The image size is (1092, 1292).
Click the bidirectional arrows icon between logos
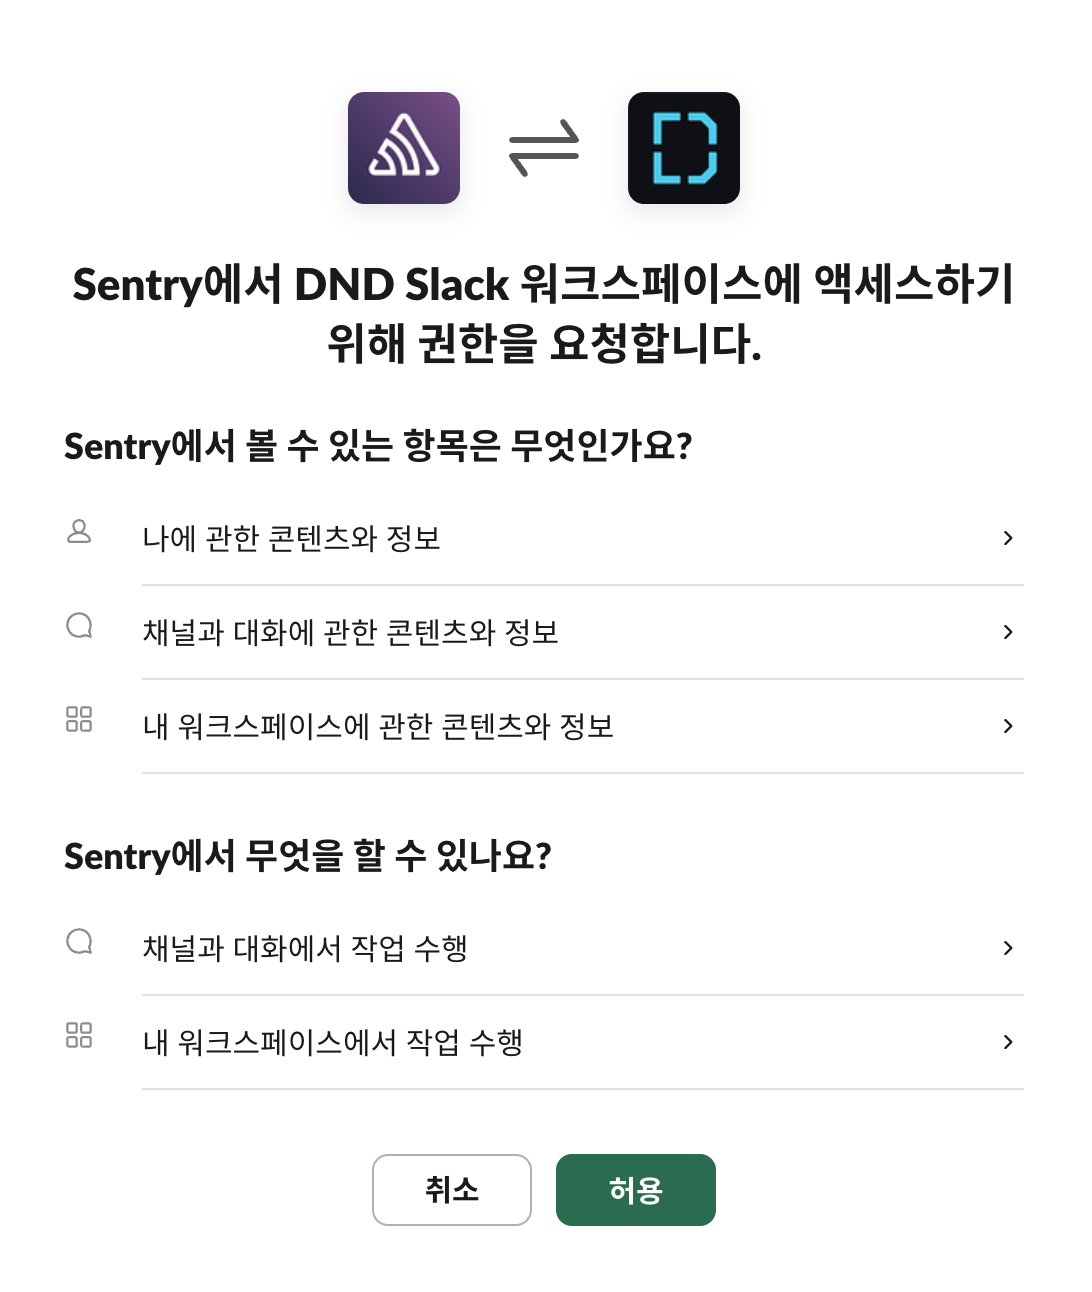(x=544, y=148)
